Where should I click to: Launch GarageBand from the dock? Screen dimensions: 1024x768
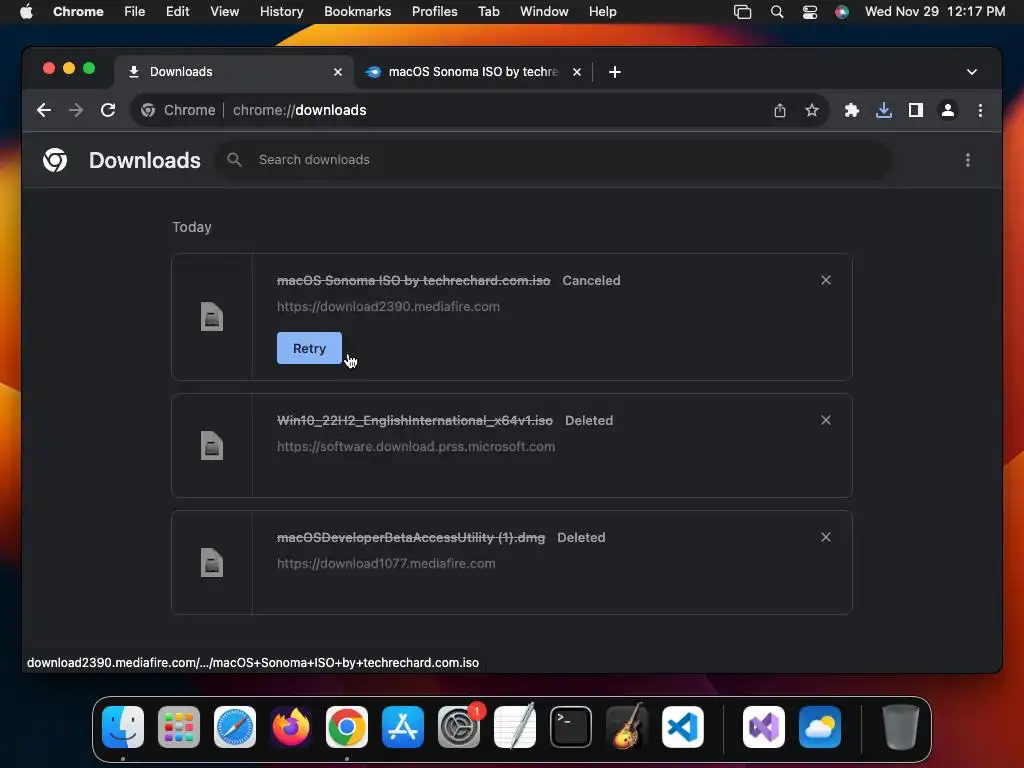(627, 727)
